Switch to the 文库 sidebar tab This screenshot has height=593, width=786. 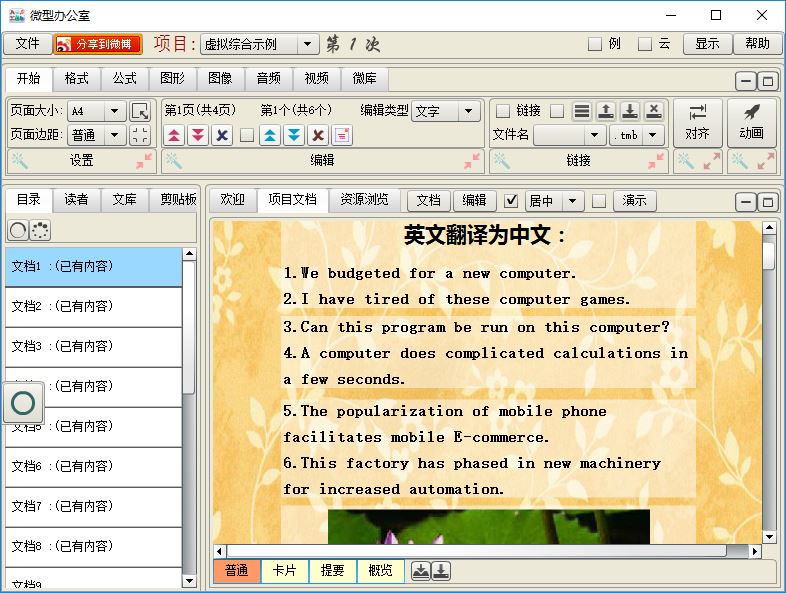click(124, 200)
